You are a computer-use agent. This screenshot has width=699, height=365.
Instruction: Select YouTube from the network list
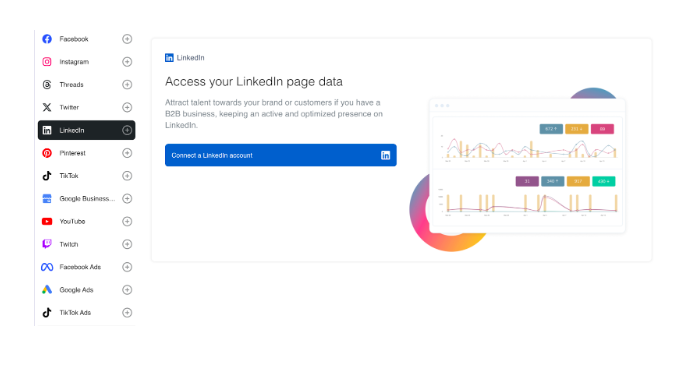[x=86, y=221]
